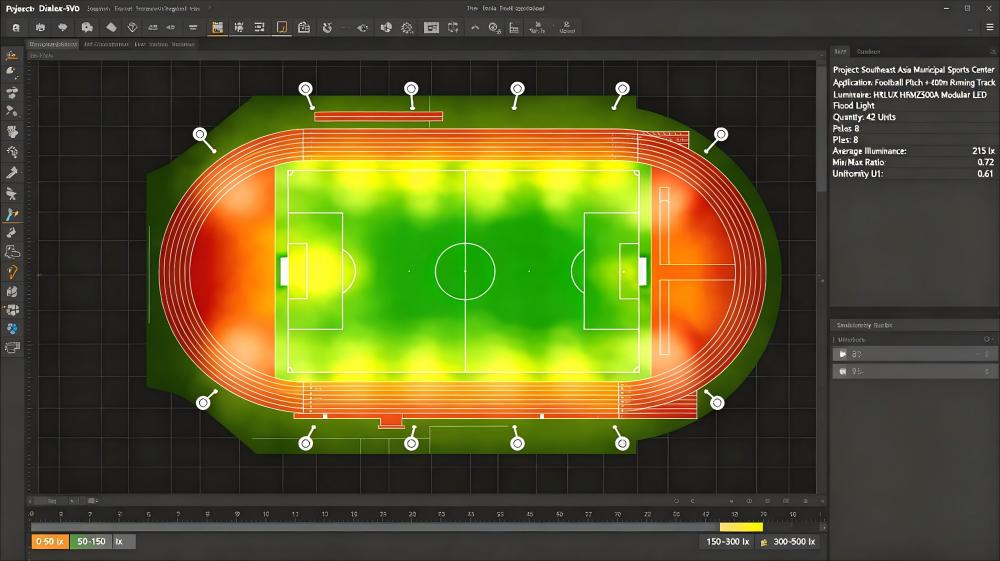Click the upward caret icon in top toolbar
This screenshot has width=1000, height=561.
pos(474,27)
